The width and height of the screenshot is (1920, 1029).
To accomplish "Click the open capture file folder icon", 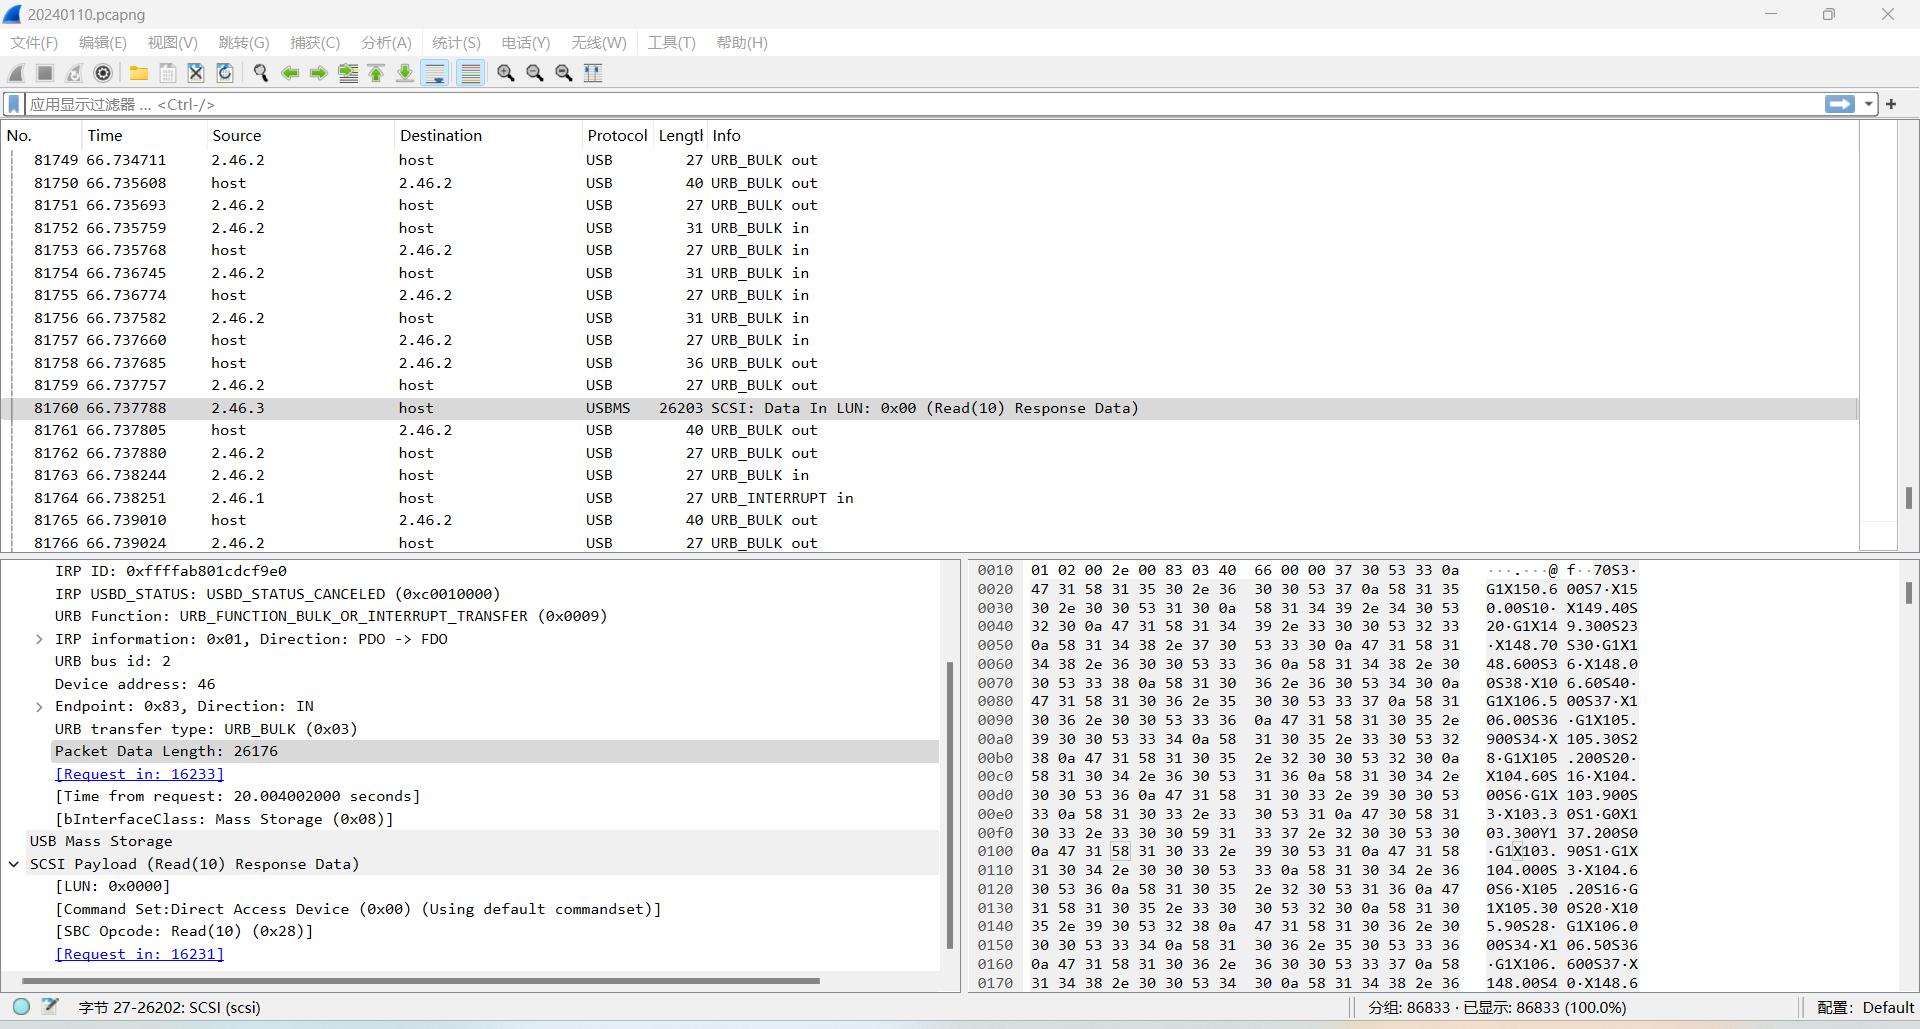I will (x=139, y=73).
